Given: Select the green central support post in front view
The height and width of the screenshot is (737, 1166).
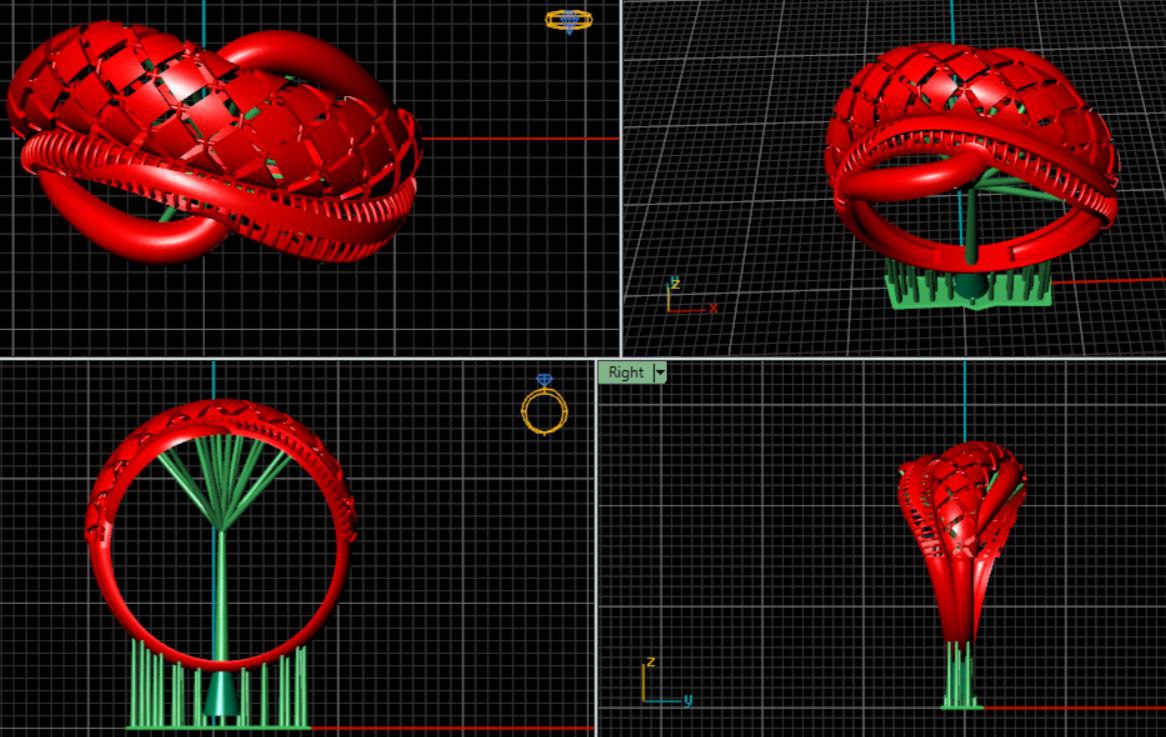Looking at the screenshot, I should (220, 595).
